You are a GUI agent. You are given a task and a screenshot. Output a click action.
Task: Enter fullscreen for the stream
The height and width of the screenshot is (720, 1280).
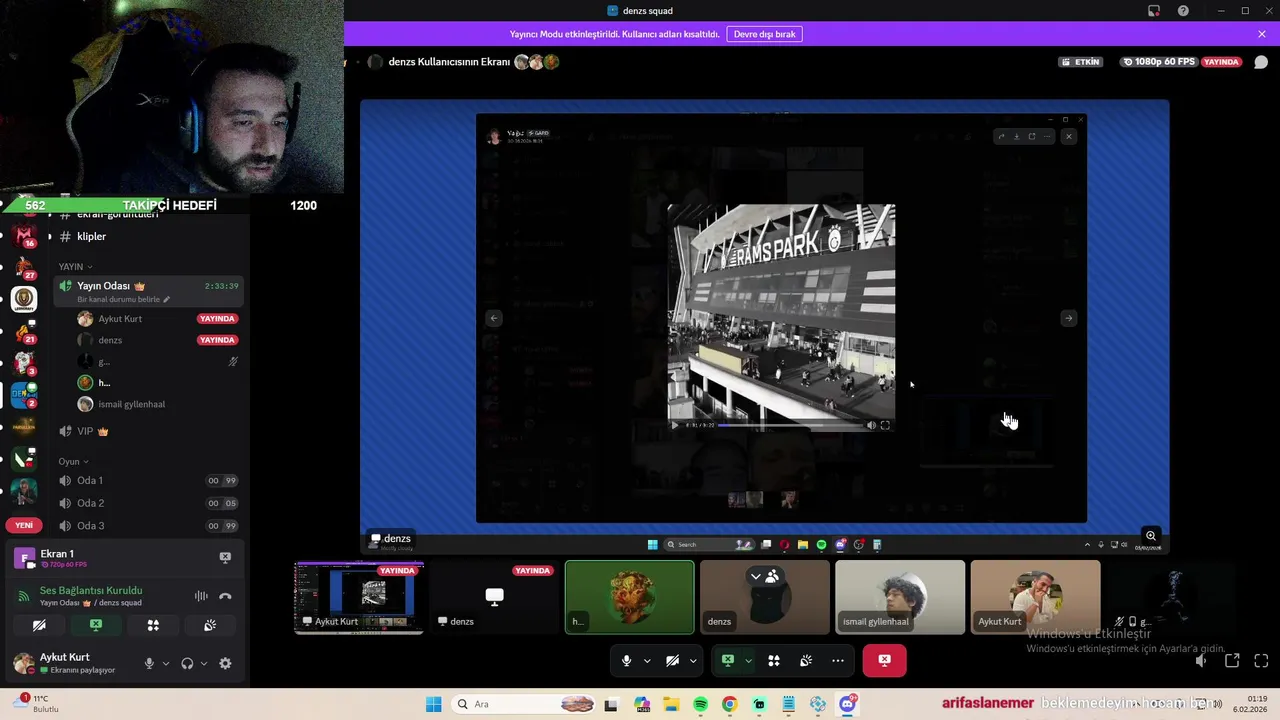[x=1261, y=661]
